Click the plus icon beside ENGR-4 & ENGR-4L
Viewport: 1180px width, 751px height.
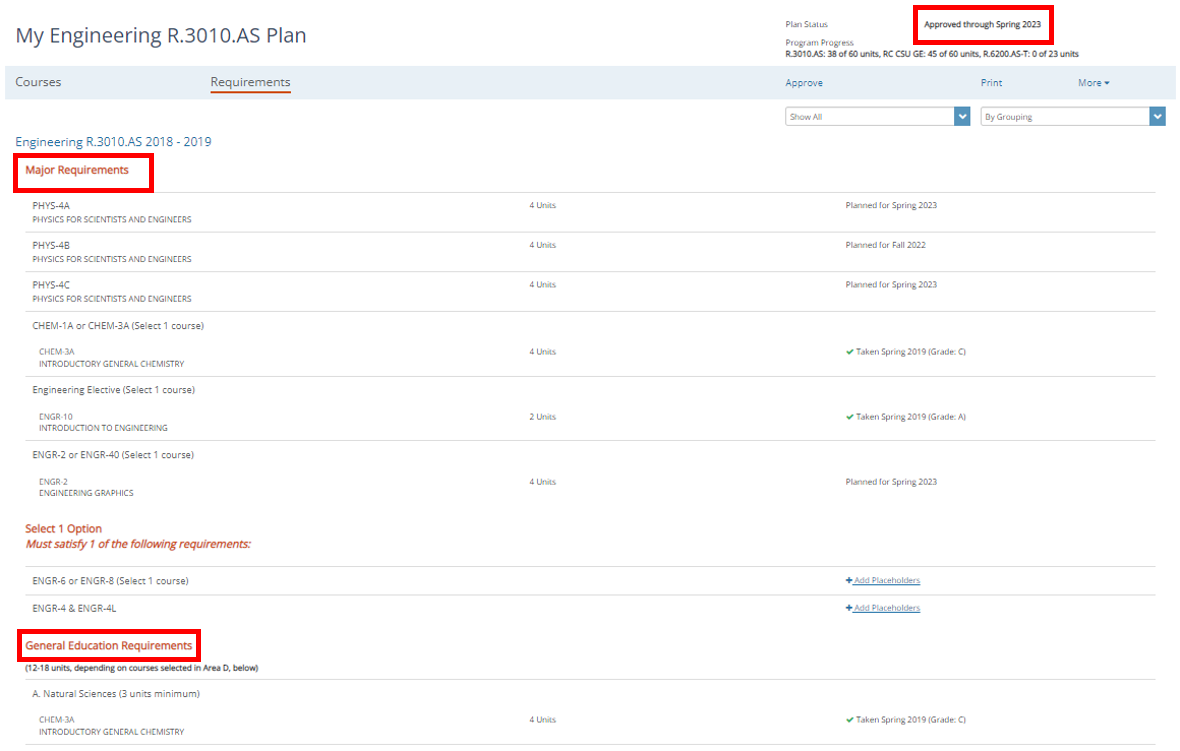tap(849, 608)
